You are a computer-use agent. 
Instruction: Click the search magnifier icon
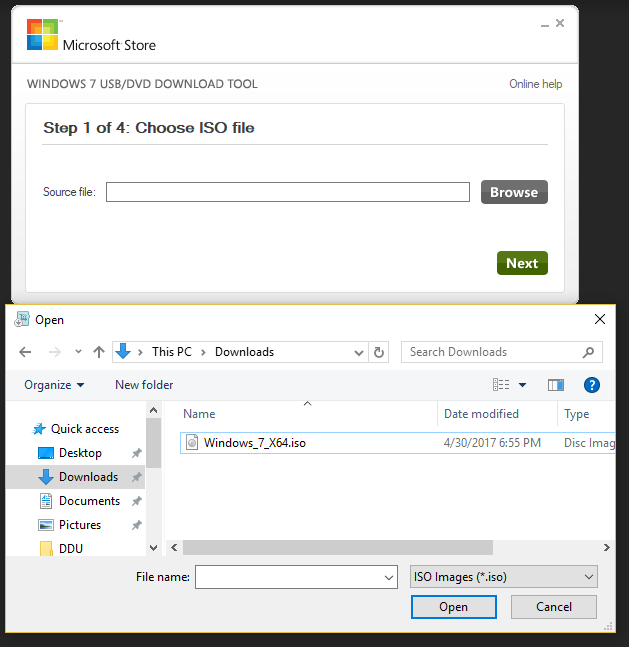pyautogui.click(x=589, y=352)
